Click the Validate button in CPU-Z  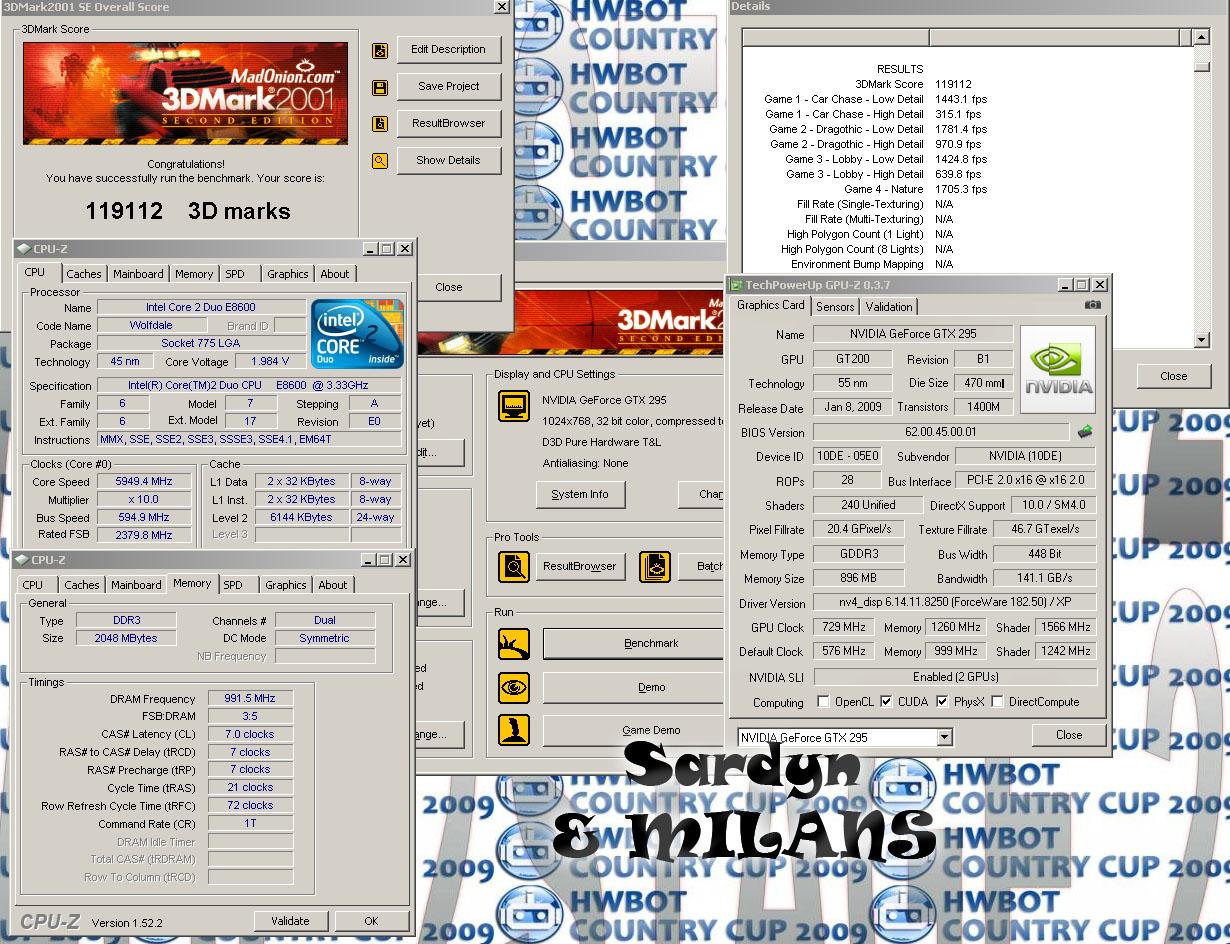tap(291, 921)
